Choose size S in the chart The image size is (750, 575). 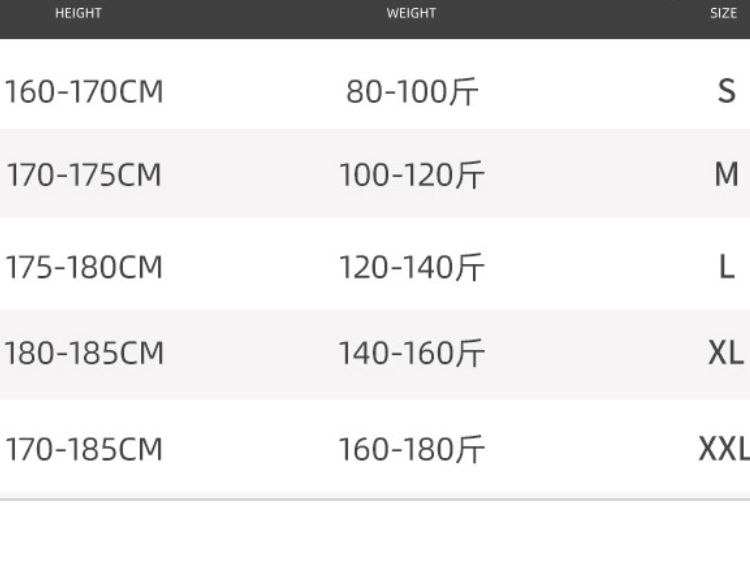(727, 92)
